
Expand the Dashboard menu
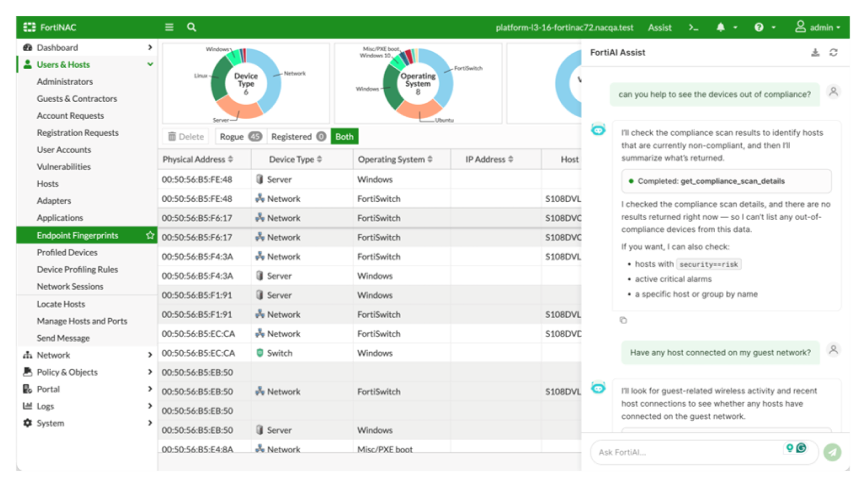coord(150,47)
